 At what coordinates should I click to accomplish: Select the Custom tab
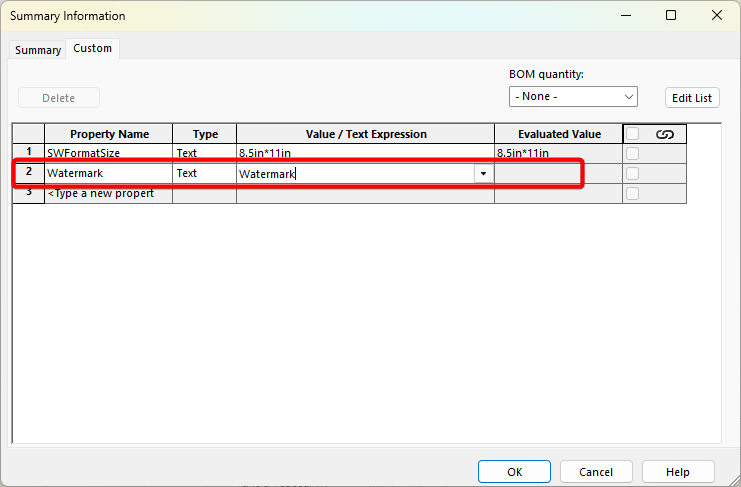93,48
